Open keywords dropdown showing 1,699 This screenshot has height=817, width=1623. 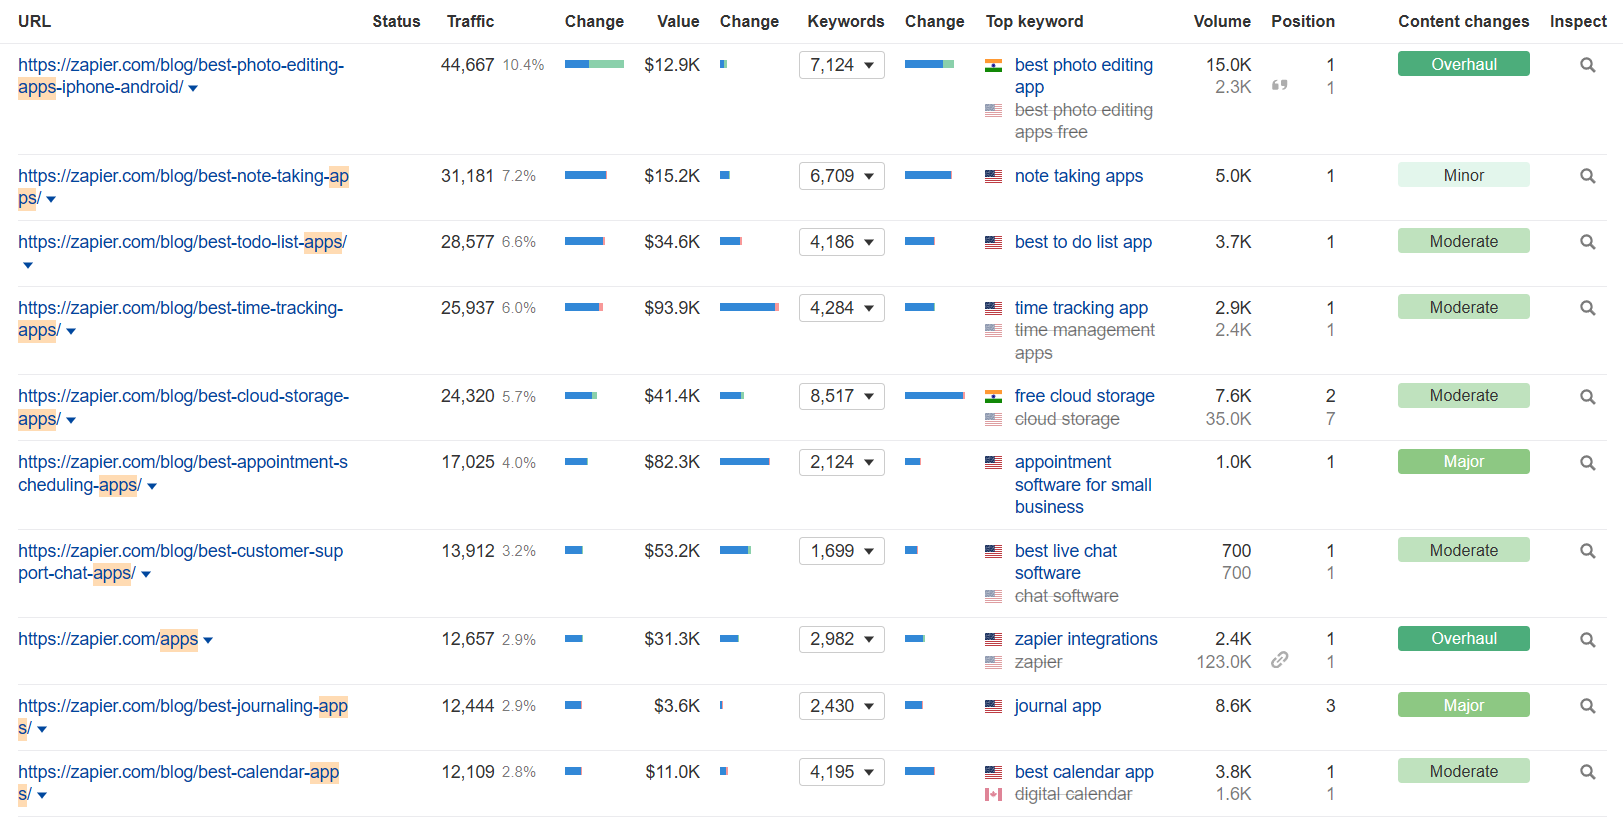(842, 551)
